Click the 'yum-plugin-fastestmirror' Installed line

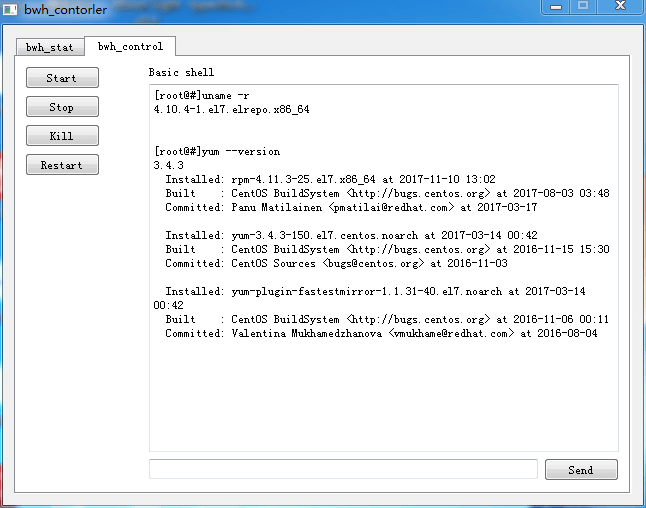[375, 292]
